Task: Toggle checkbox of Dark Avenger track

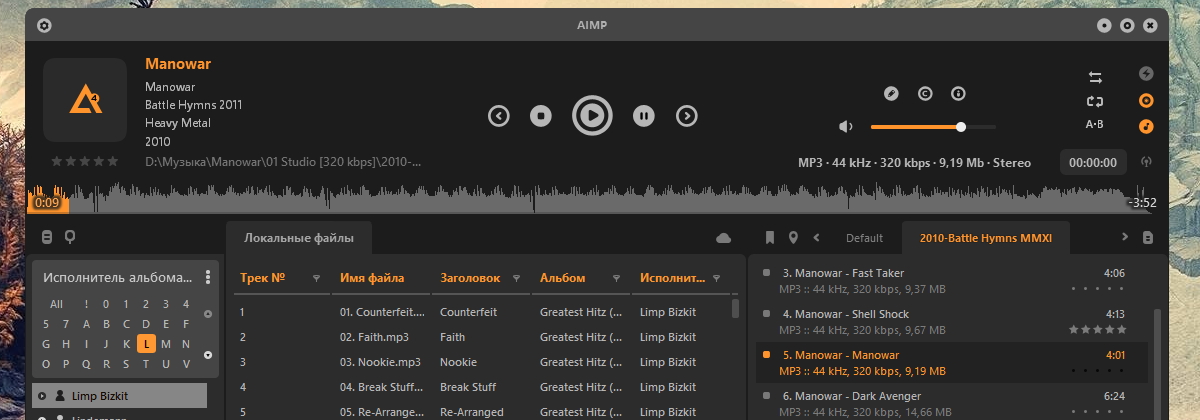Action: [766, 395]
